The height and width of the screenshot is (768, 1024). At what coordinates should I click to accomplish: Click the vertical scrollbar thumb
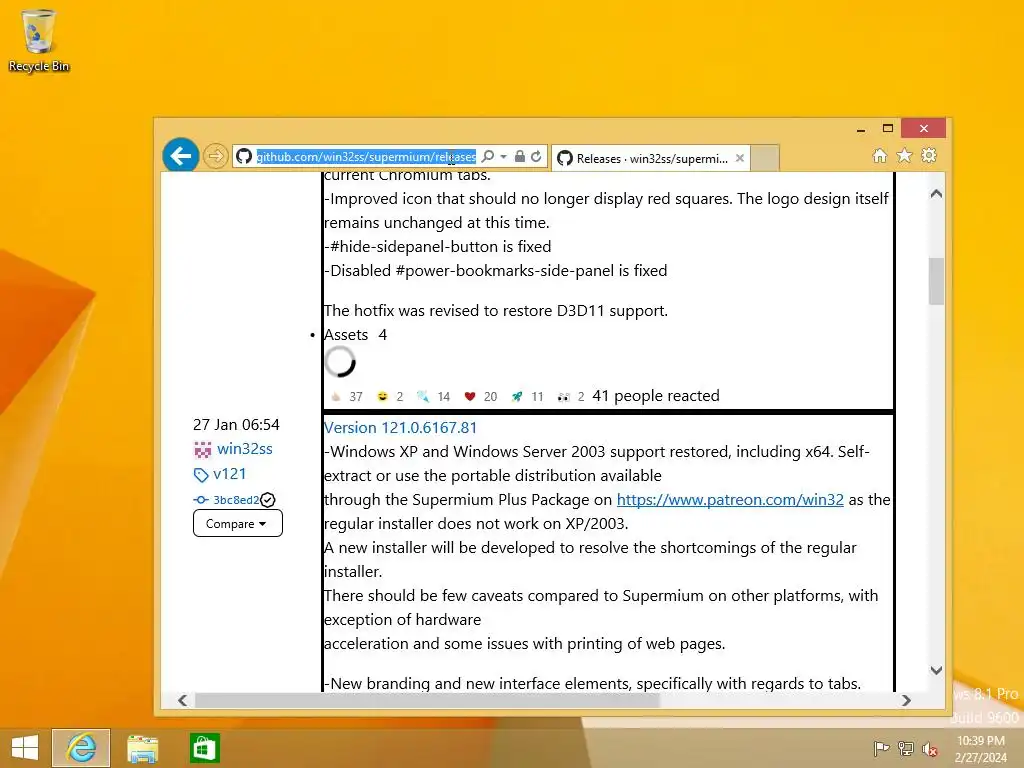tap(936, 281)
